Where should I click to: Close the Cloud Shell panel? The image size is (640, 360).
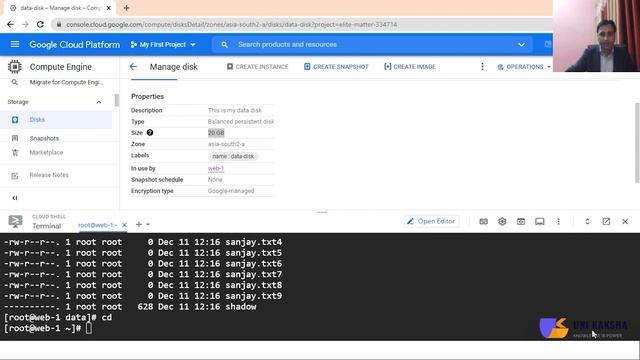coord(625,221)
